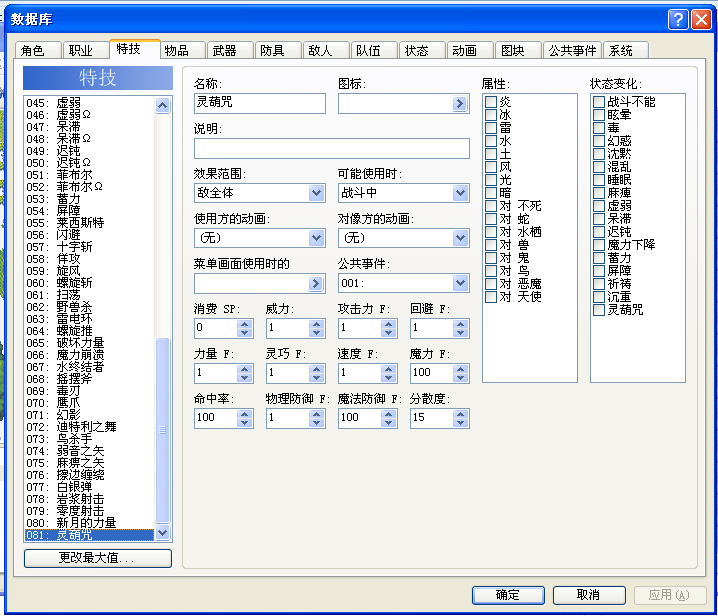Check the 对 兽 attribute checkbox
This screenshot has width=718, height=616.
click(491, 245)
